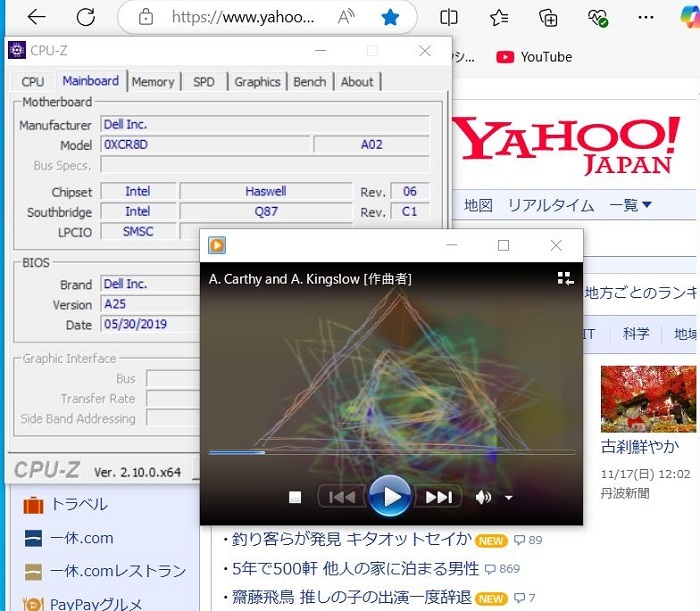700x611 pixels.
Task: Open the Memory tab in CPU-Z
Action: point(153,82)
